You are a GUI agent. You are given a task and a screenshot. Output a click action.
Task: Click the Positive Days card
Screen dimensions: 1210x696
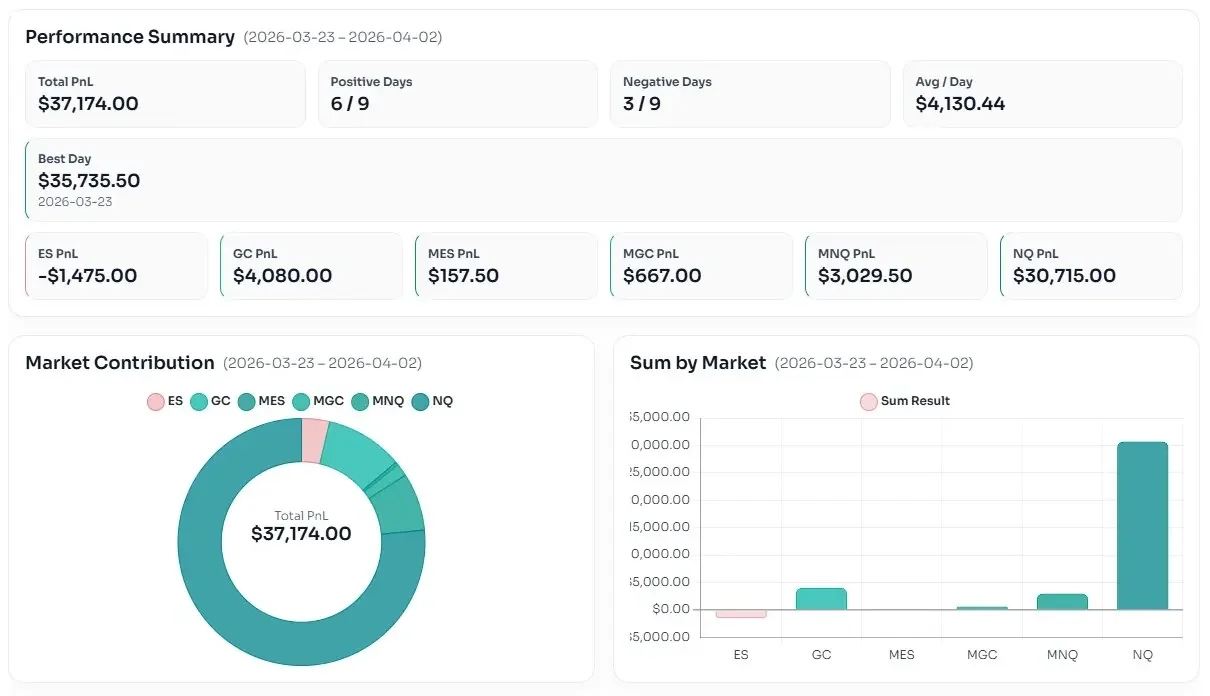[x=457, y=94]
